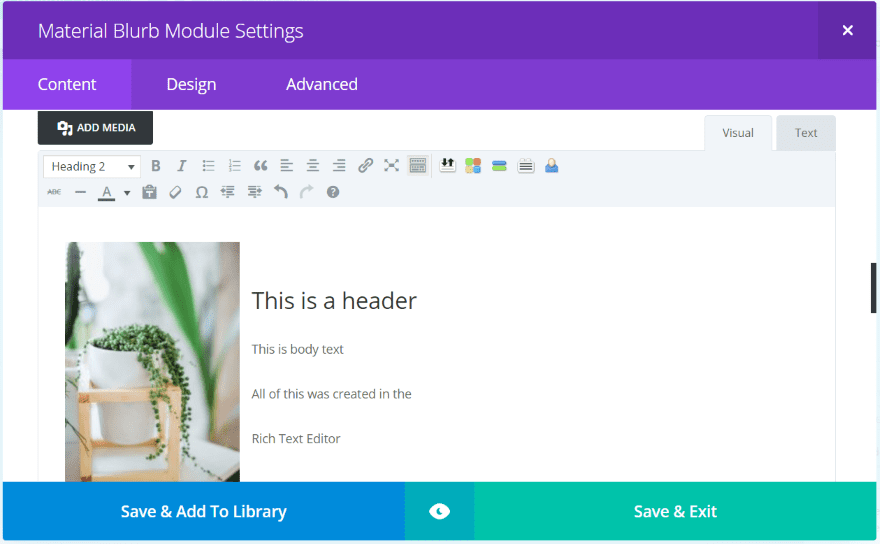Switch to the Text editor tab
This screenshot has height=544, width=880.
[806, 133]
